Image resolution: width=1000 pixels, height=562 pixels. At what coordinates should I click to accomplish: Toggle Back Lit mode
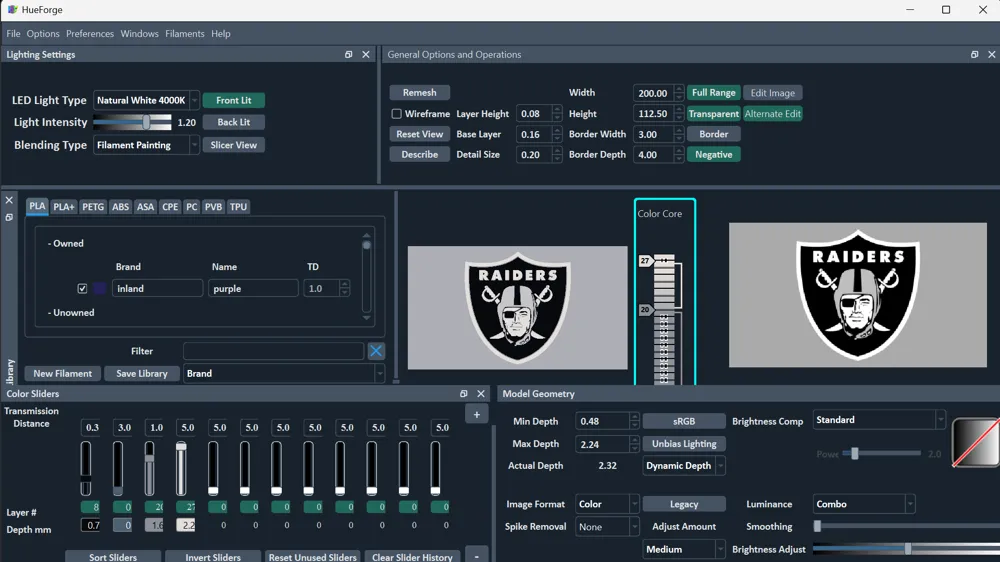tap(233, 122)
